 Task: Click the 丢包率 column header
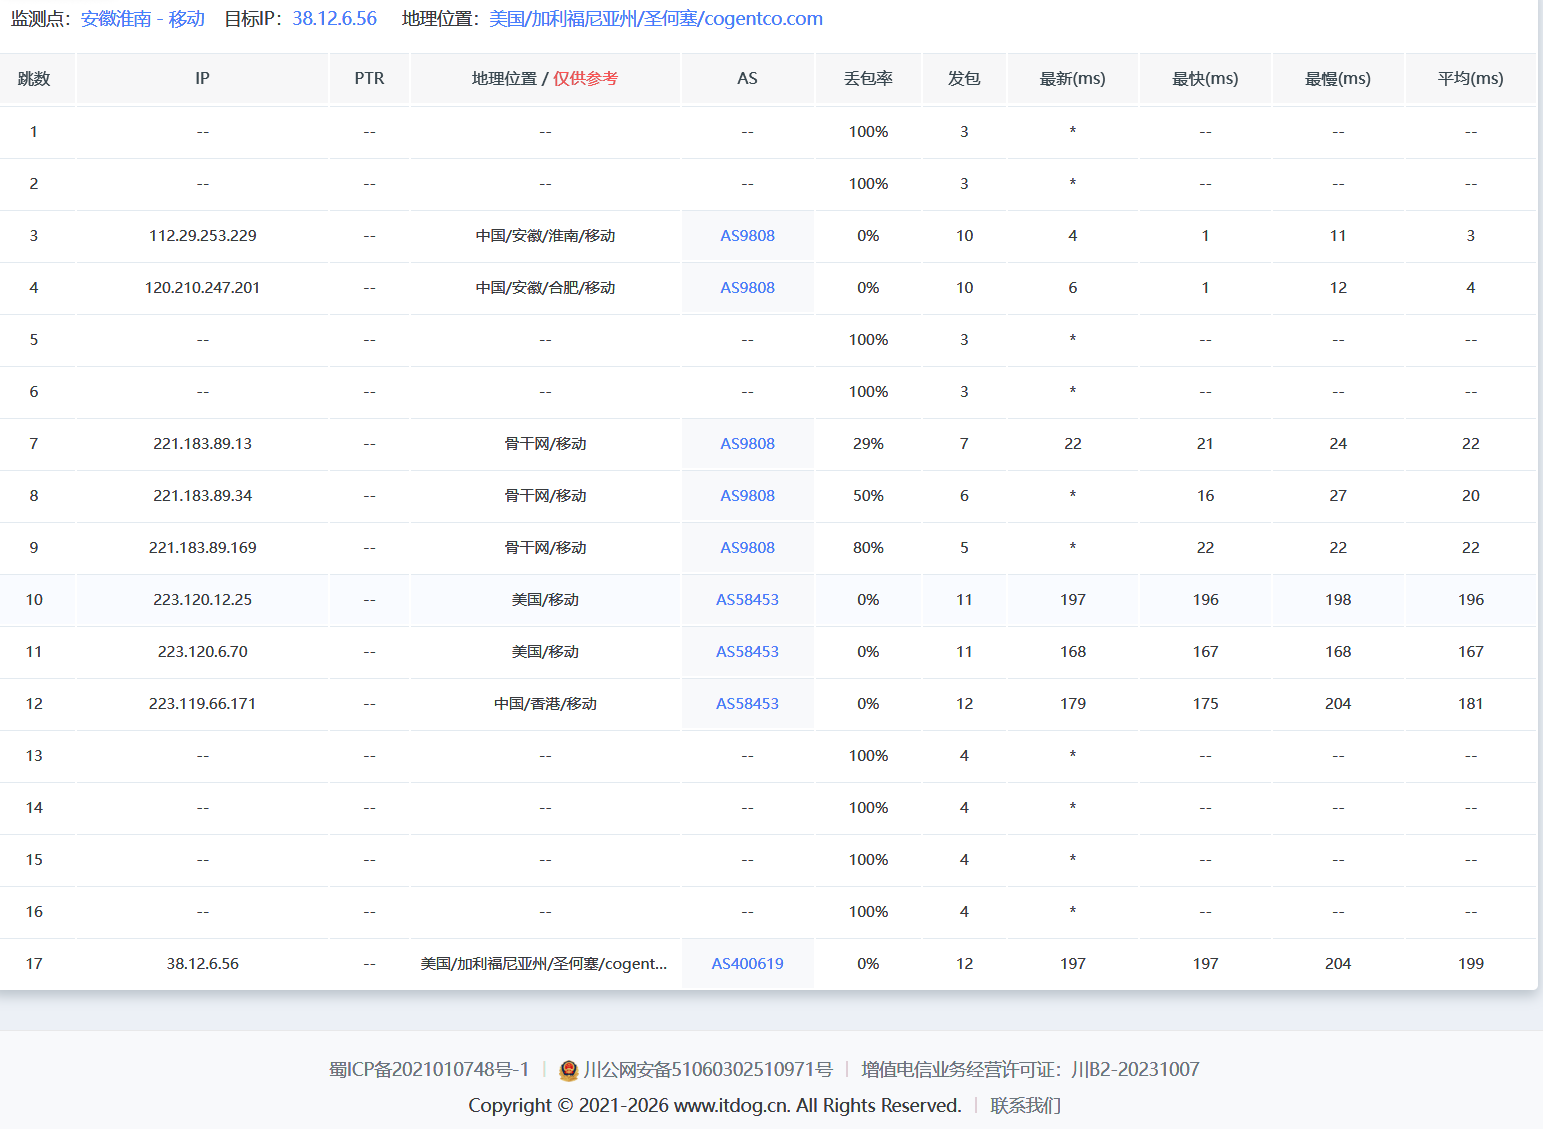(x=867, y=79)
